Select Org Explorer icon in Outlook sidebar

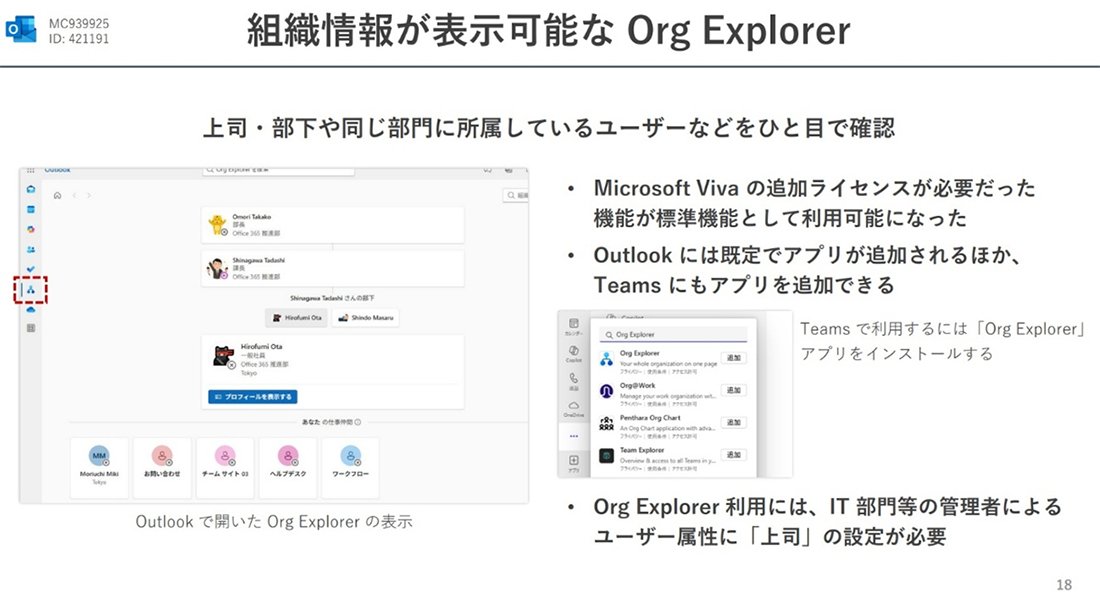pos(31,290)
